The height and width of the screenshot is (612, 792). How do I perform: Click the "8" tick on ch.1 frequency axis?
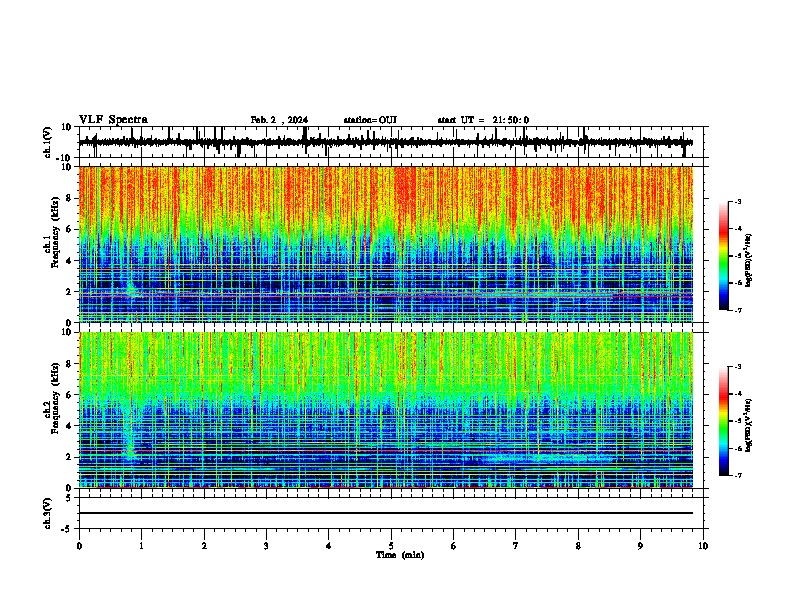point(70,198)
